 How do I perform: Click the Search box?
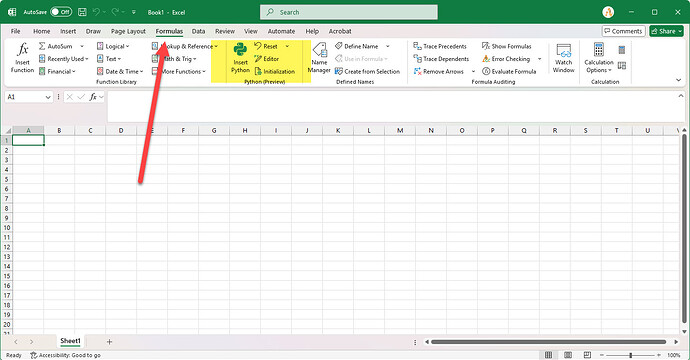(x=349, y=12)
